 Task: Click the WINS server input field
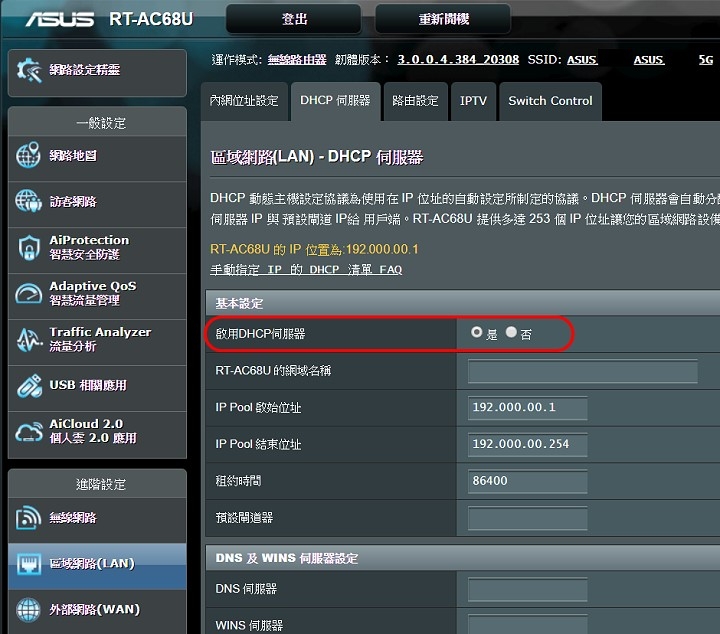pos(528,624)
